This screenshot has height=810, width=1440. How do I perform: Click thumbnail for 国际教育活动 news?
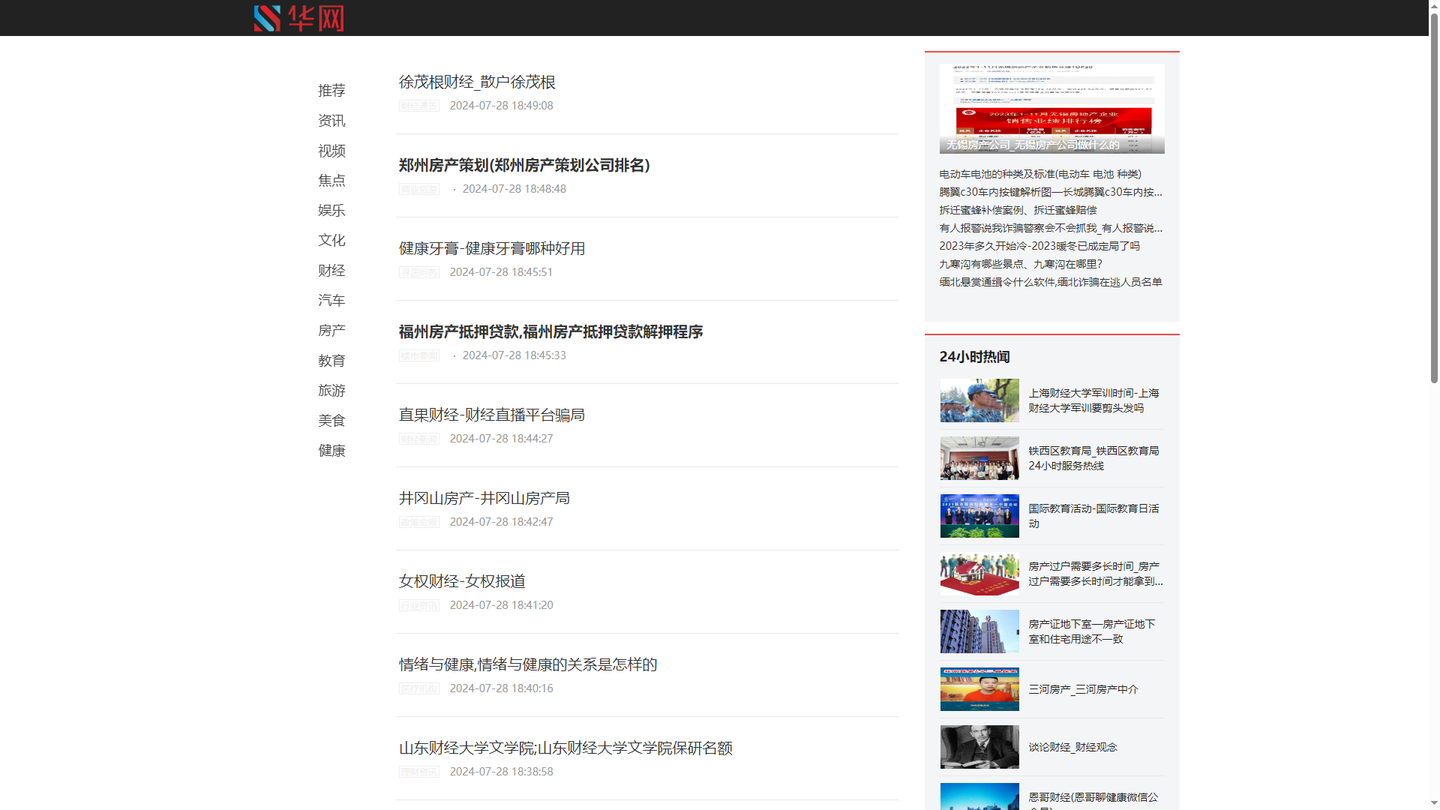tap(980, 516)
